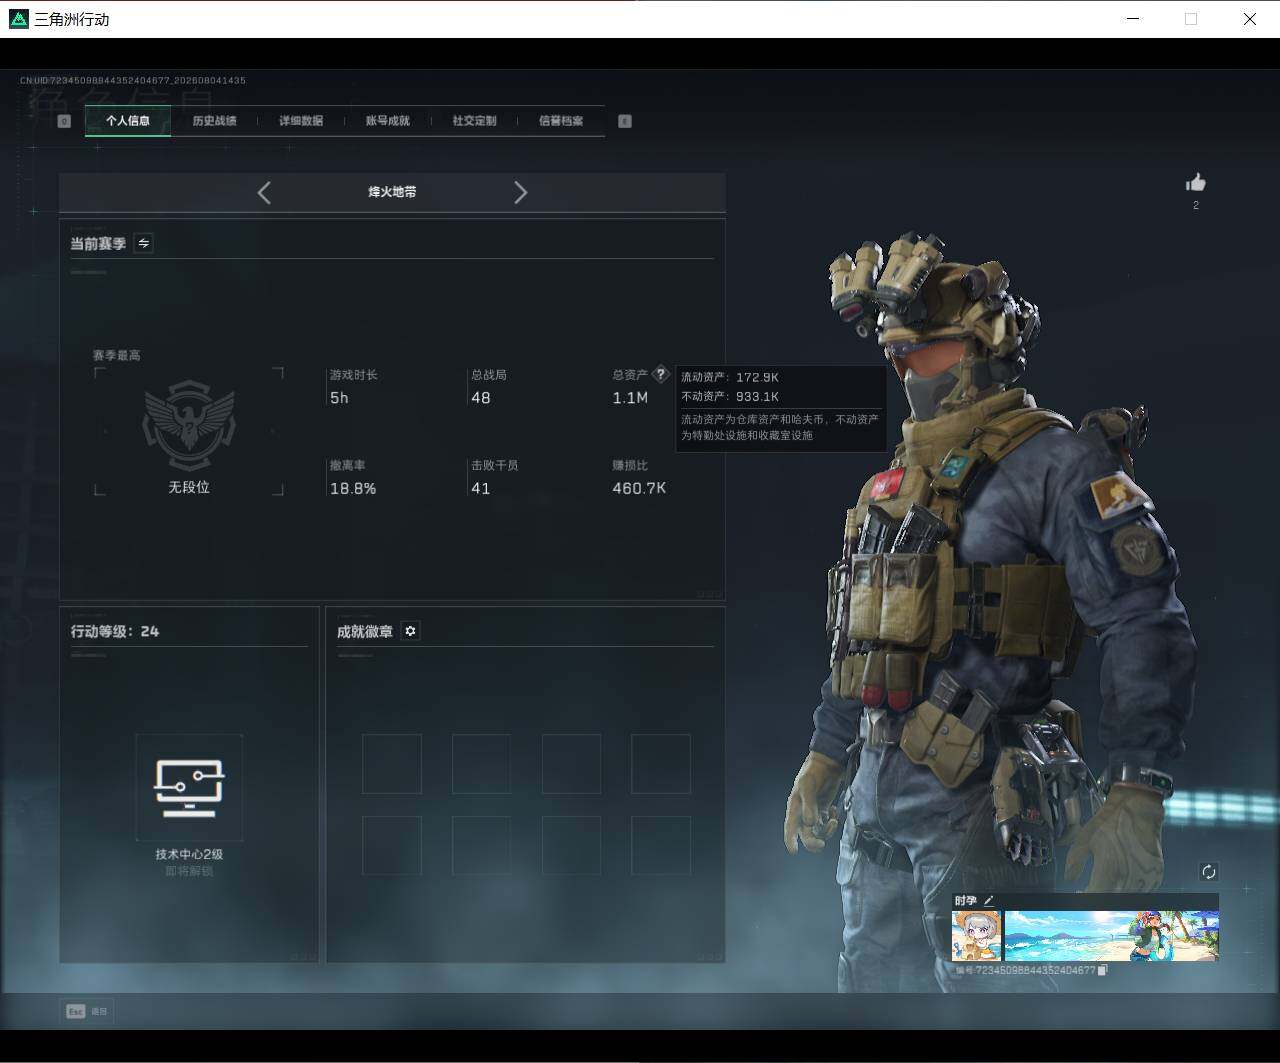Screen dimensions: 1280x1063
Task: Open the achievement badge settings gear
Action: (410, 631)
